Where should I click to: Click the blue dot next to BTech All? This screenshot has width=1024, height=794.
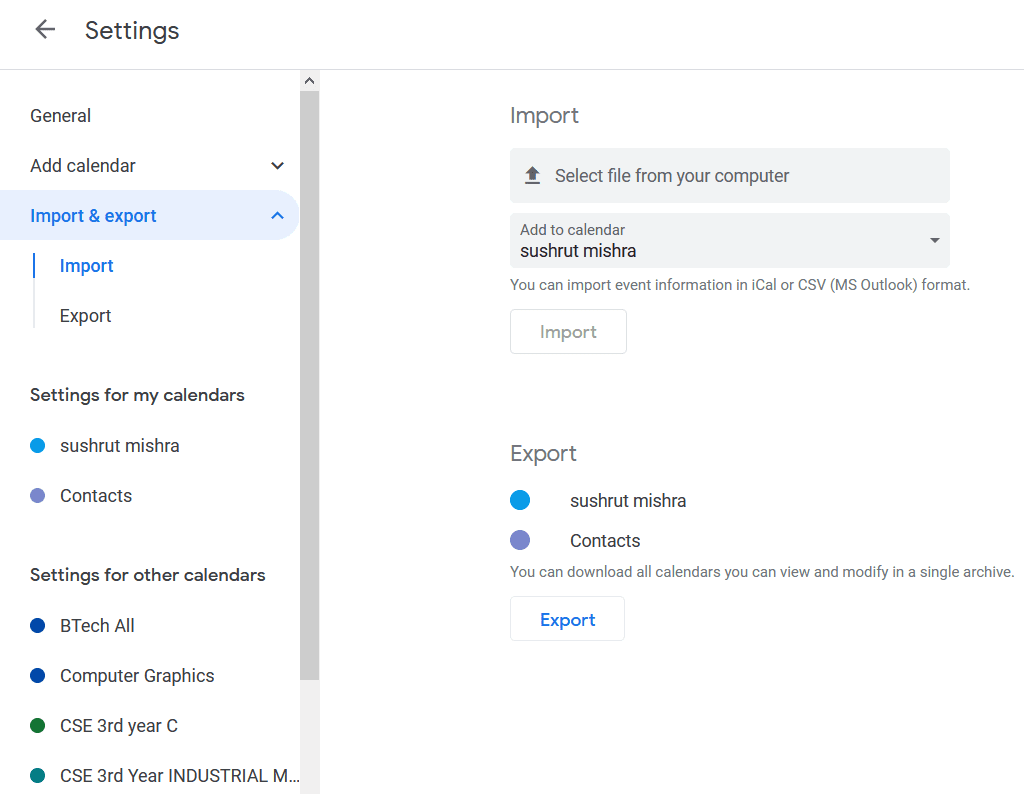(38, 626)
